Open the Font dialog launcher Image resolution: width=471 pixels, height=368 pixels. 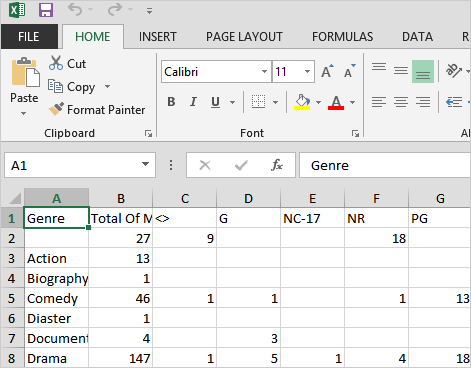coord(355,134)
